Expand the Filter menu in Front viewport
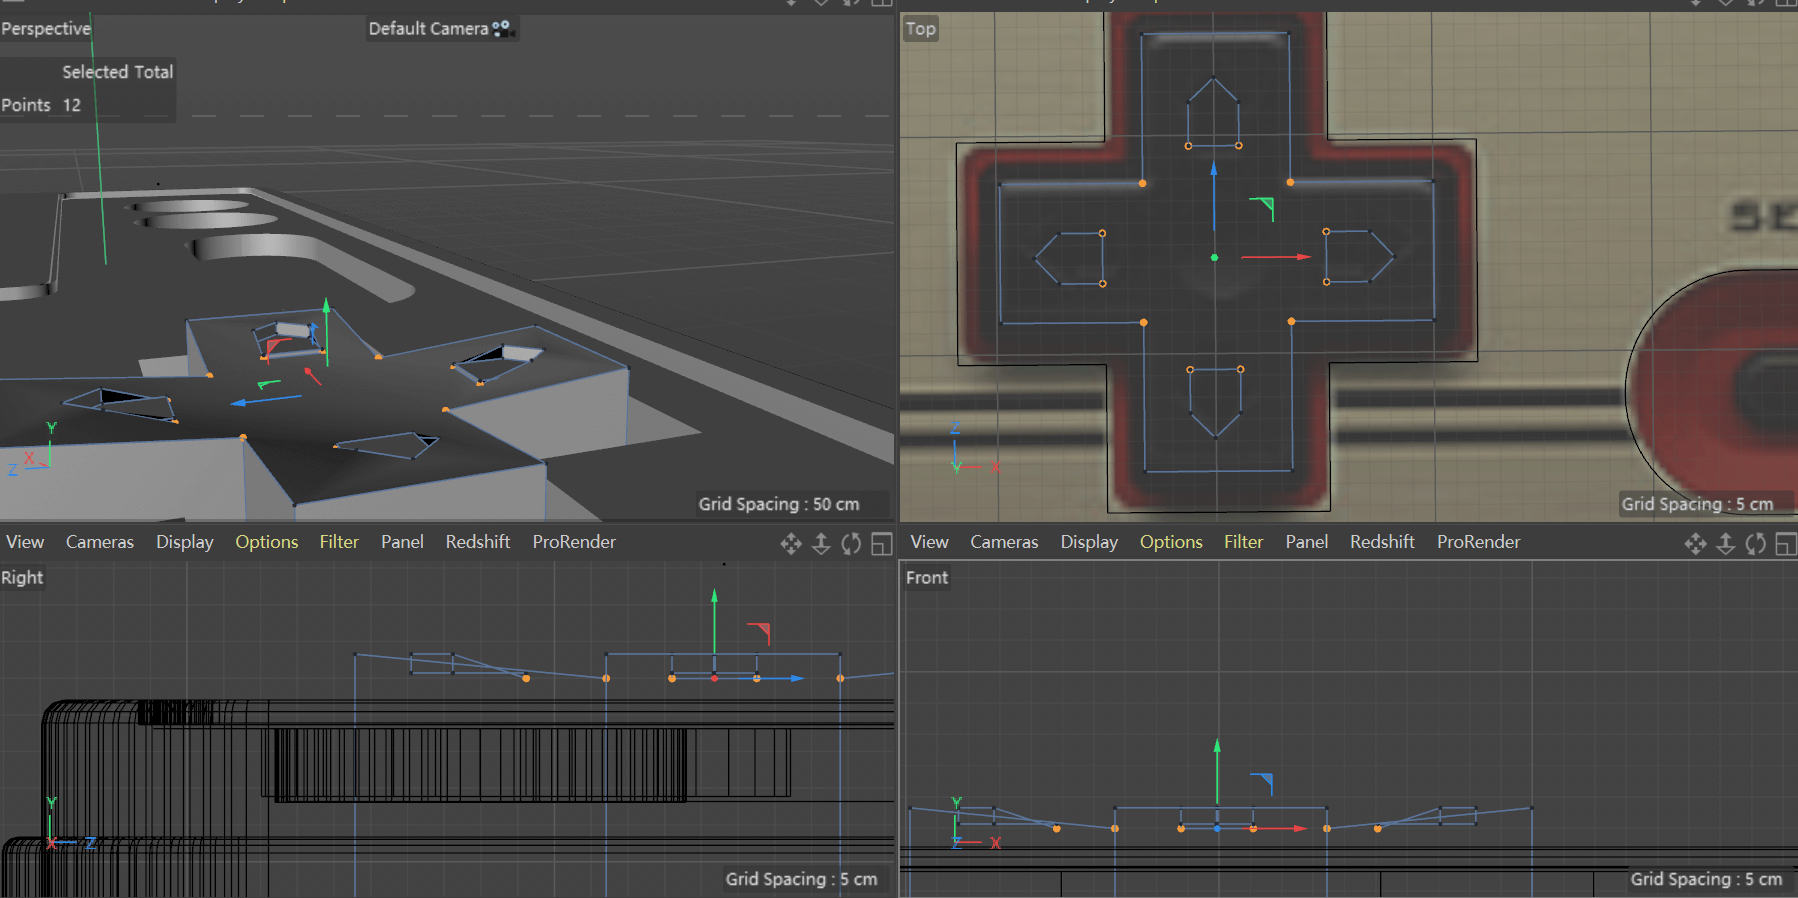The image size is (1798, 898). click(x=1243, y=542)
